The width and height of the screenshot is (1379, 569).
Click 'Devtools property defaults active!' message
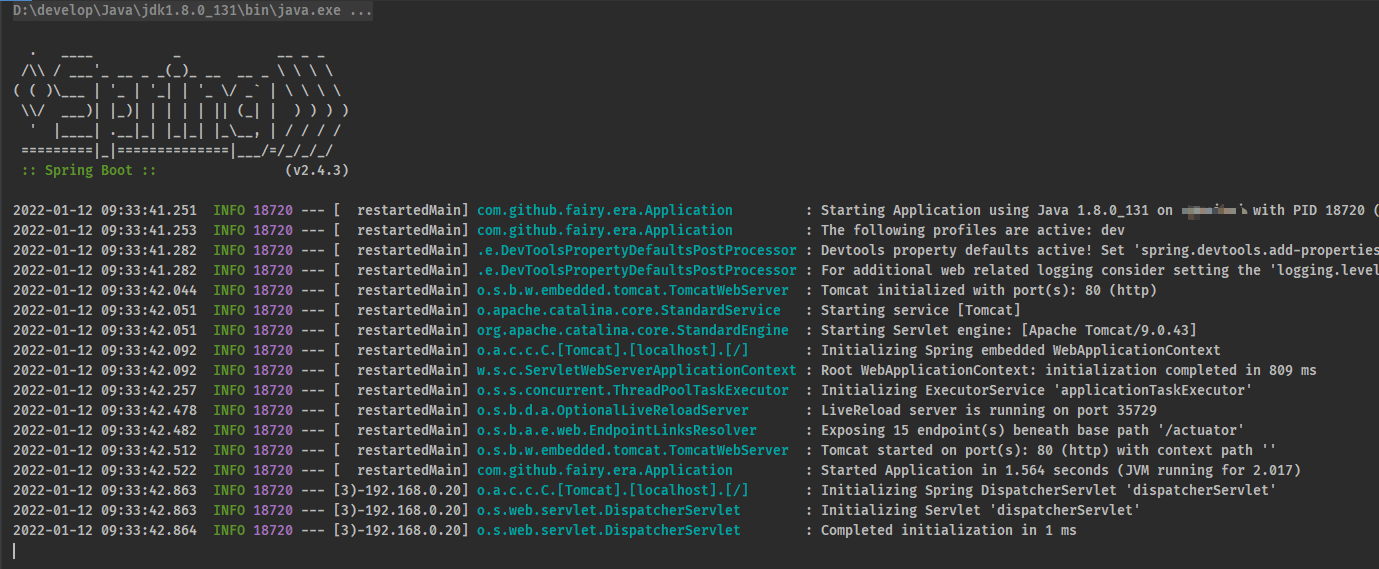[x=1099, y=250]
